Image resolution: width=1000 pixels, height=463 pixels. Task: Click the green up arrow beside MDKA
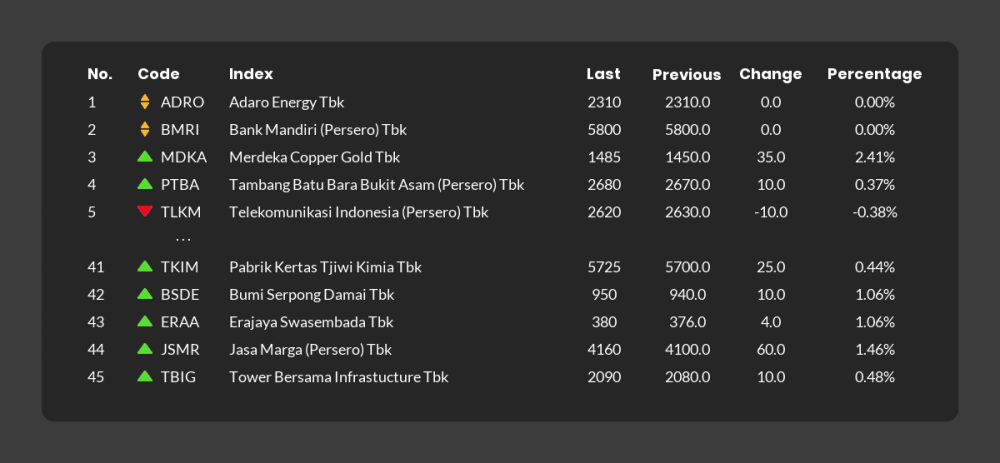coord(145,156)
